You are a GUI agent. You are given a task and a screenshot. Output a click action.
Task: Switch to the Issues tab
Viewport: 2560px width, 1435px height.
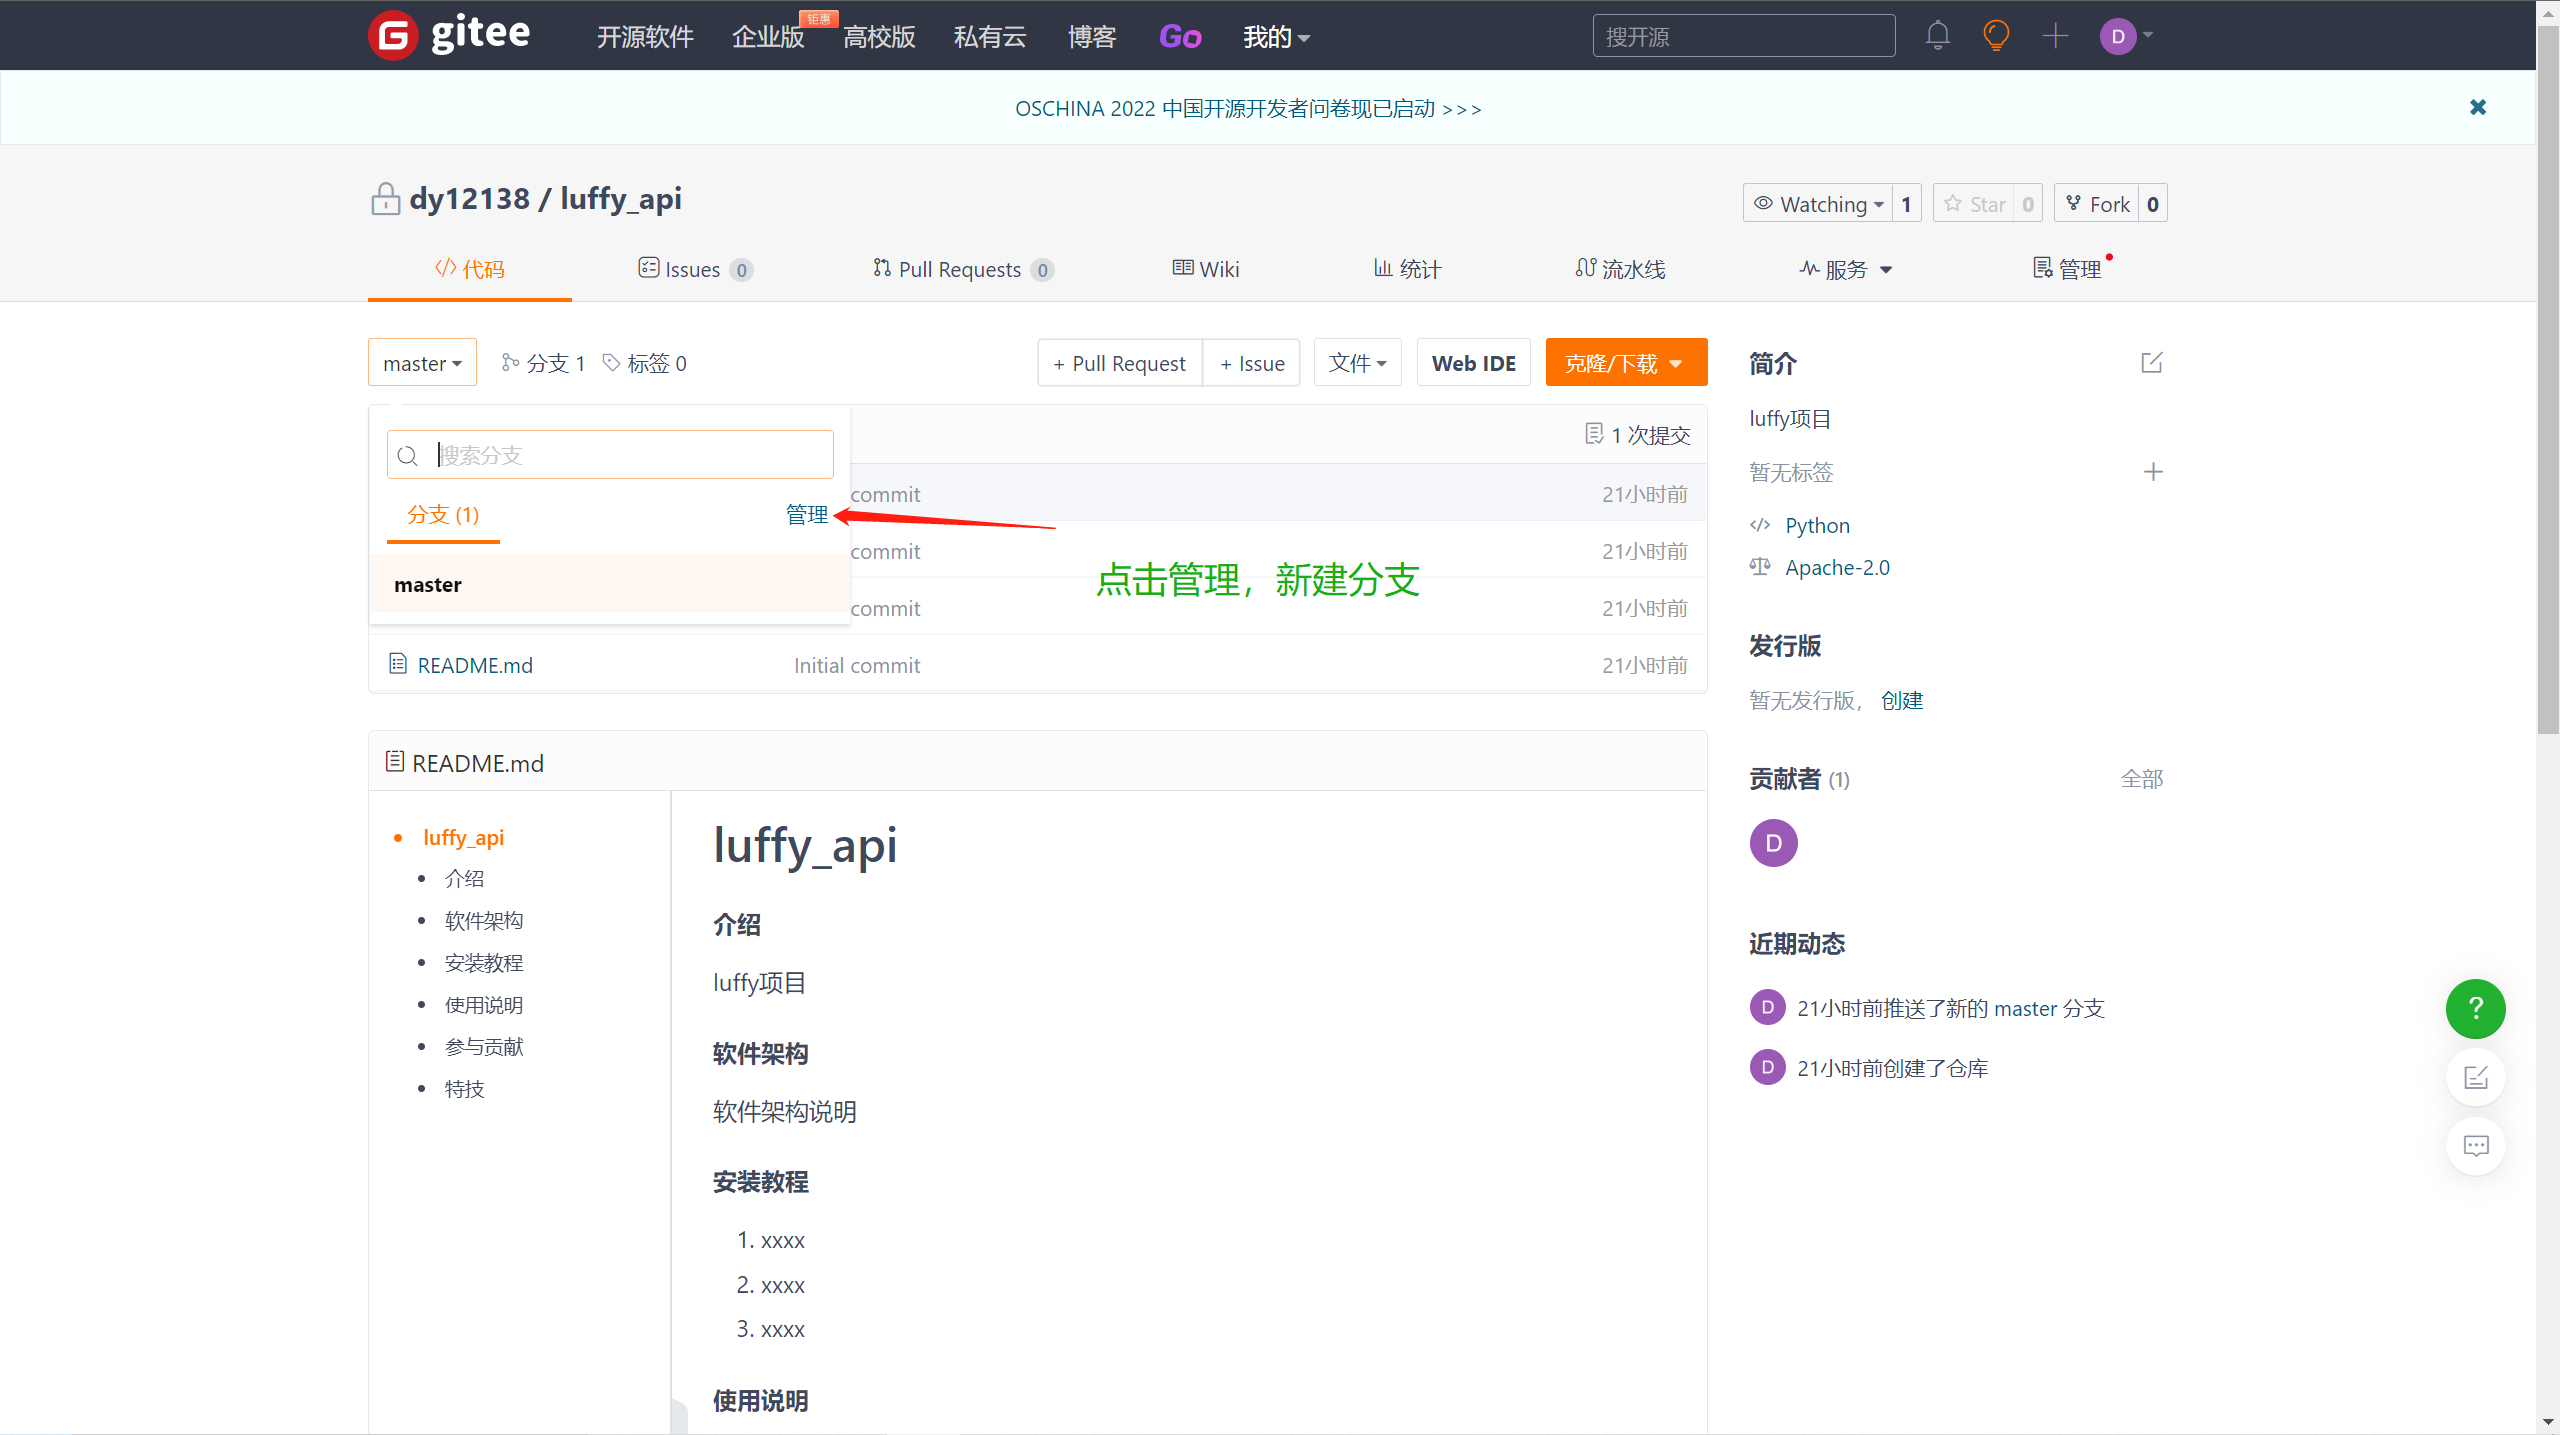tap(693, 269)
